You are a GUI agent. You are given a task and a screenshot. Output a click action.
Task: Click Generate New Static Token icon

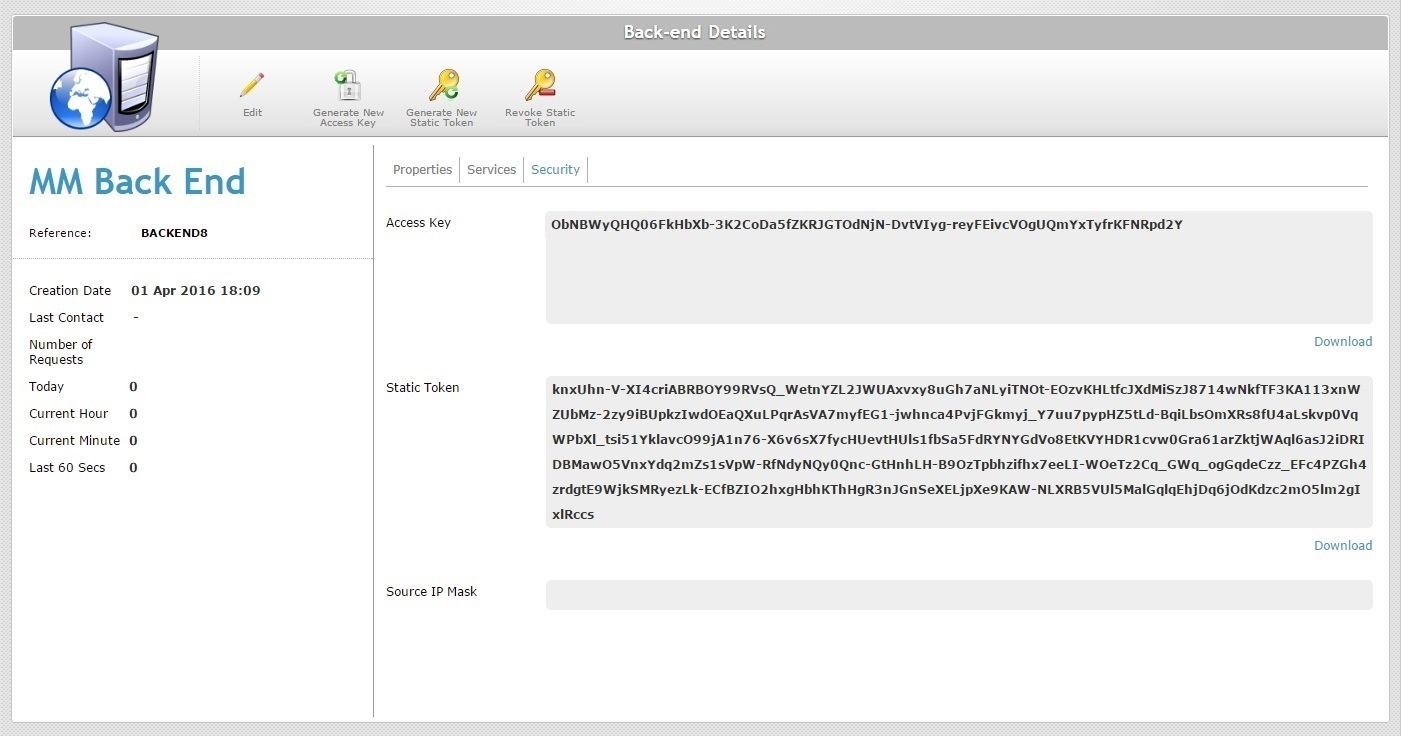(442, 85)
